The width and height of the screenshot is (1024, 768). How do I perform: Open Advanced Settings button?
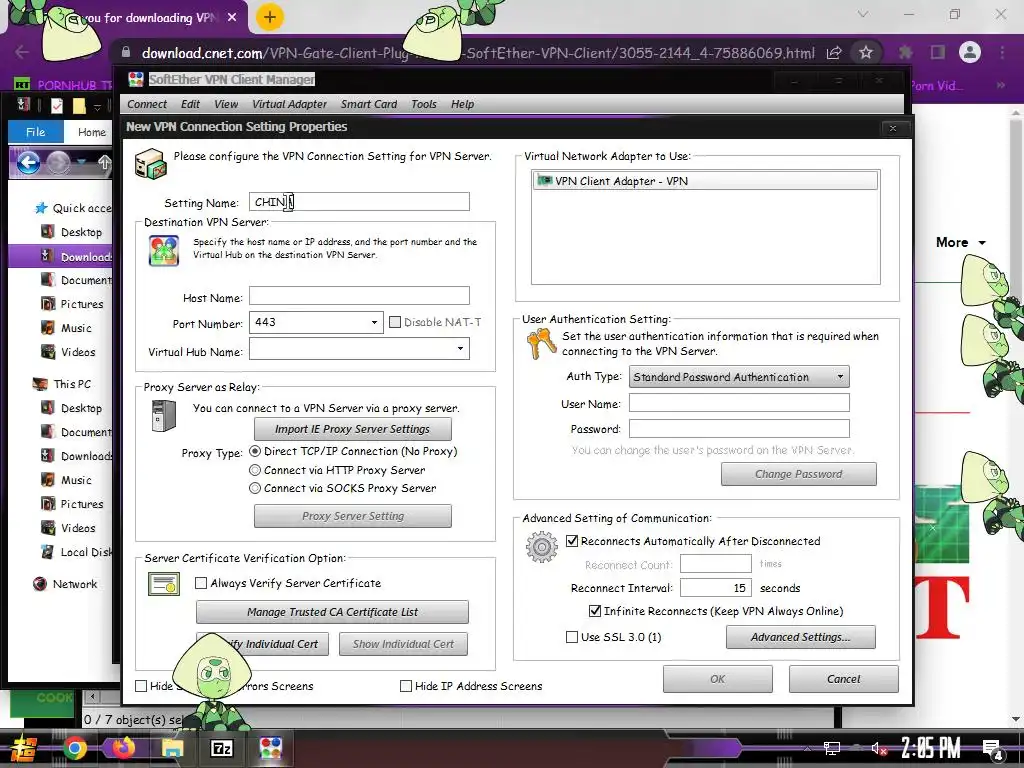pos(801,637)
